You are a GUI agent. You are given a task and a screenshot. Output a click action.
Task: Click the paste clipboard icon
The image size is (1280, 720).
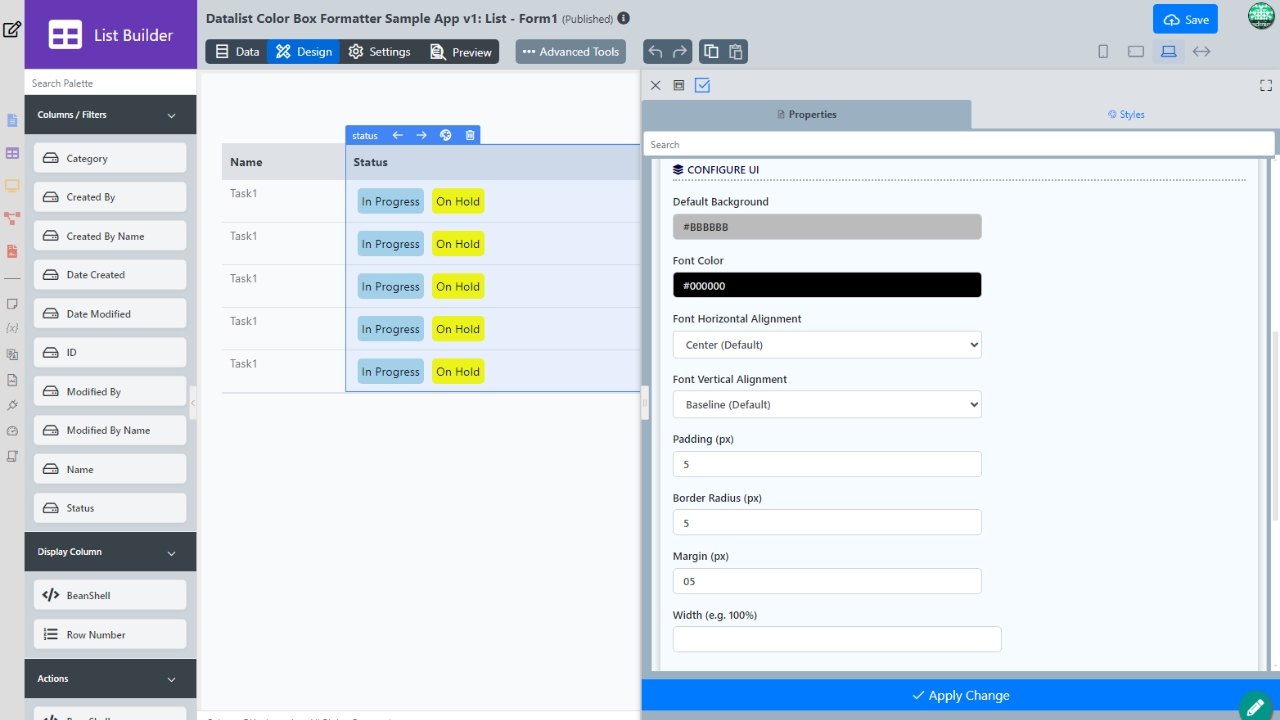pyautogui.click(x=735, y=52)
